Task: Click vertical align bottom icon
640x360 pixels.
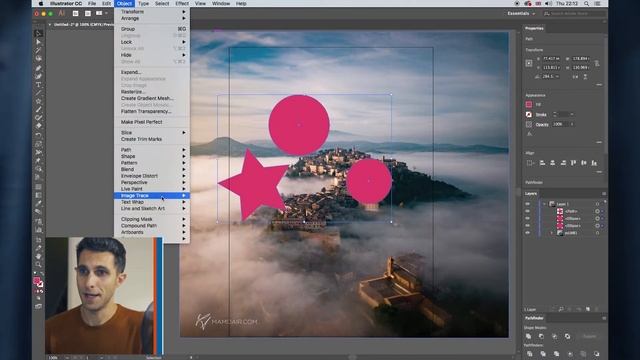Action: (x=594, y=163)
